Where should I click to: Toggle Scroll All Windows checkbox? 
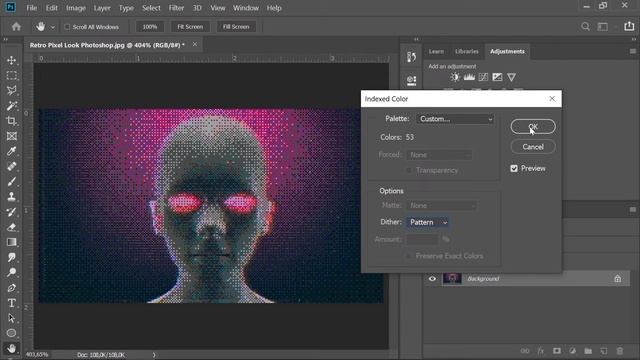67,27
